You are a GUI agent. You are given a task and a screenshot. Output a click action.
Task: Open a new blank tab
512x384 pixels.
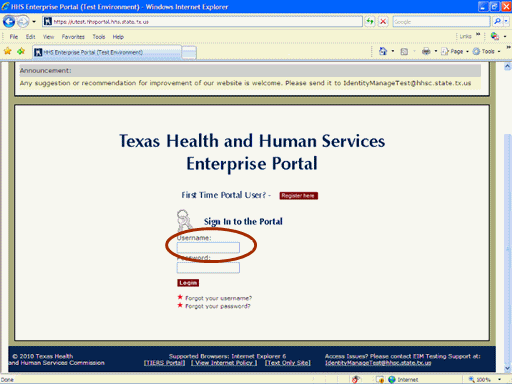tap(189, 53)
